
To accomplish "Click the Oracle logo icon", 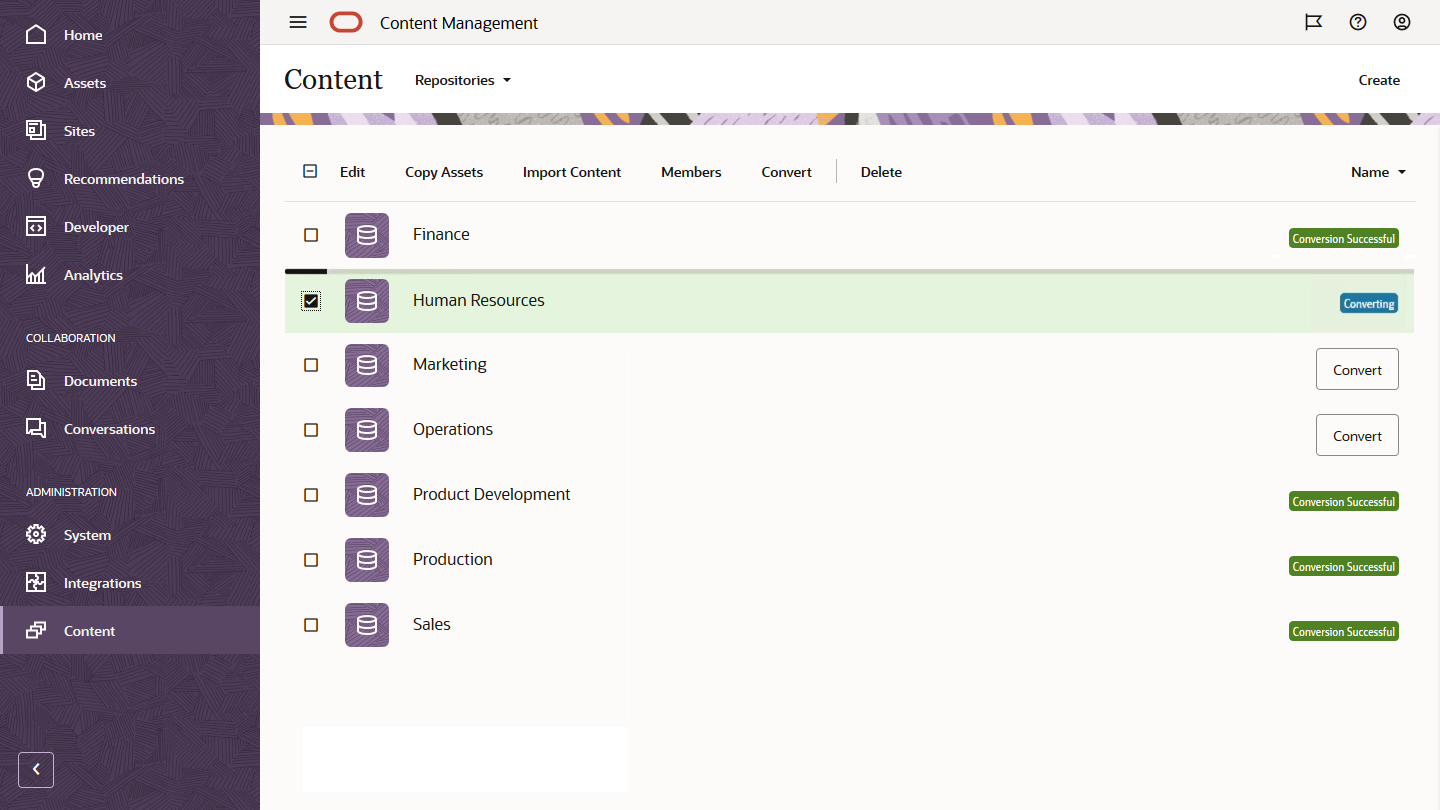I will [346, 22].
